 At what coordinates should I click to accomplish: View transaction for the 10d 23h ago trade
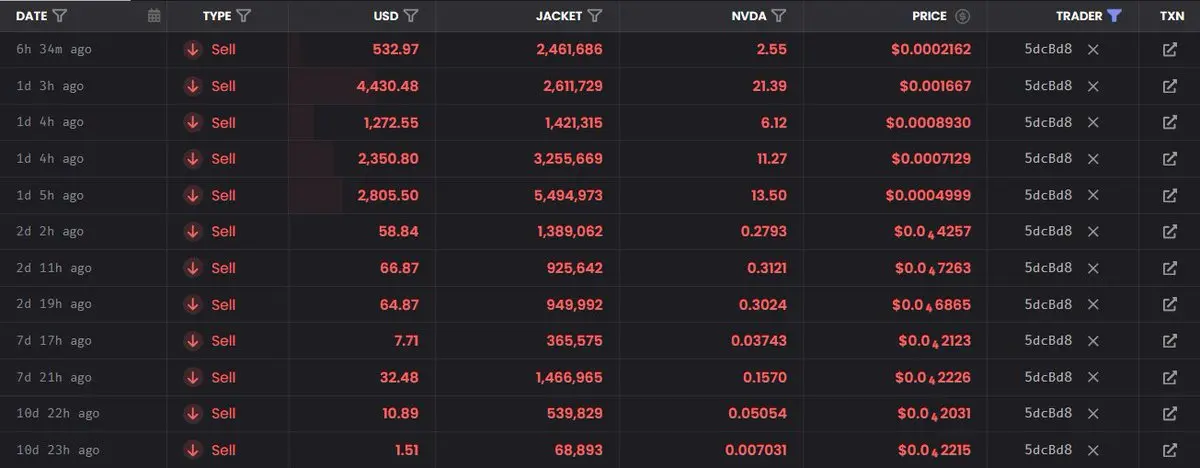(1170, 450)
